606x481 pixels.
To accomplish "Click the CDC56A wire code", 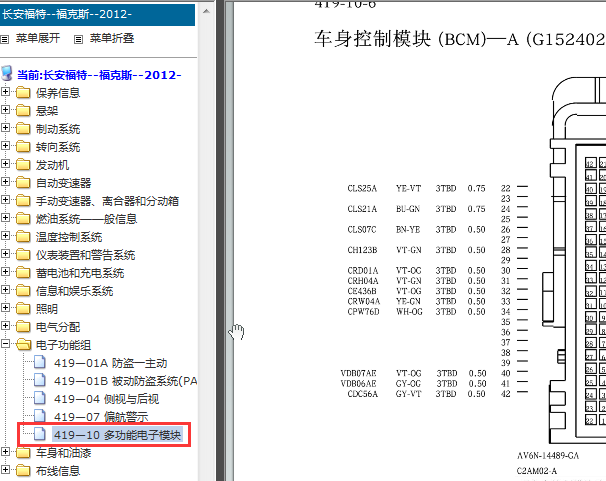I will point(363,394).
